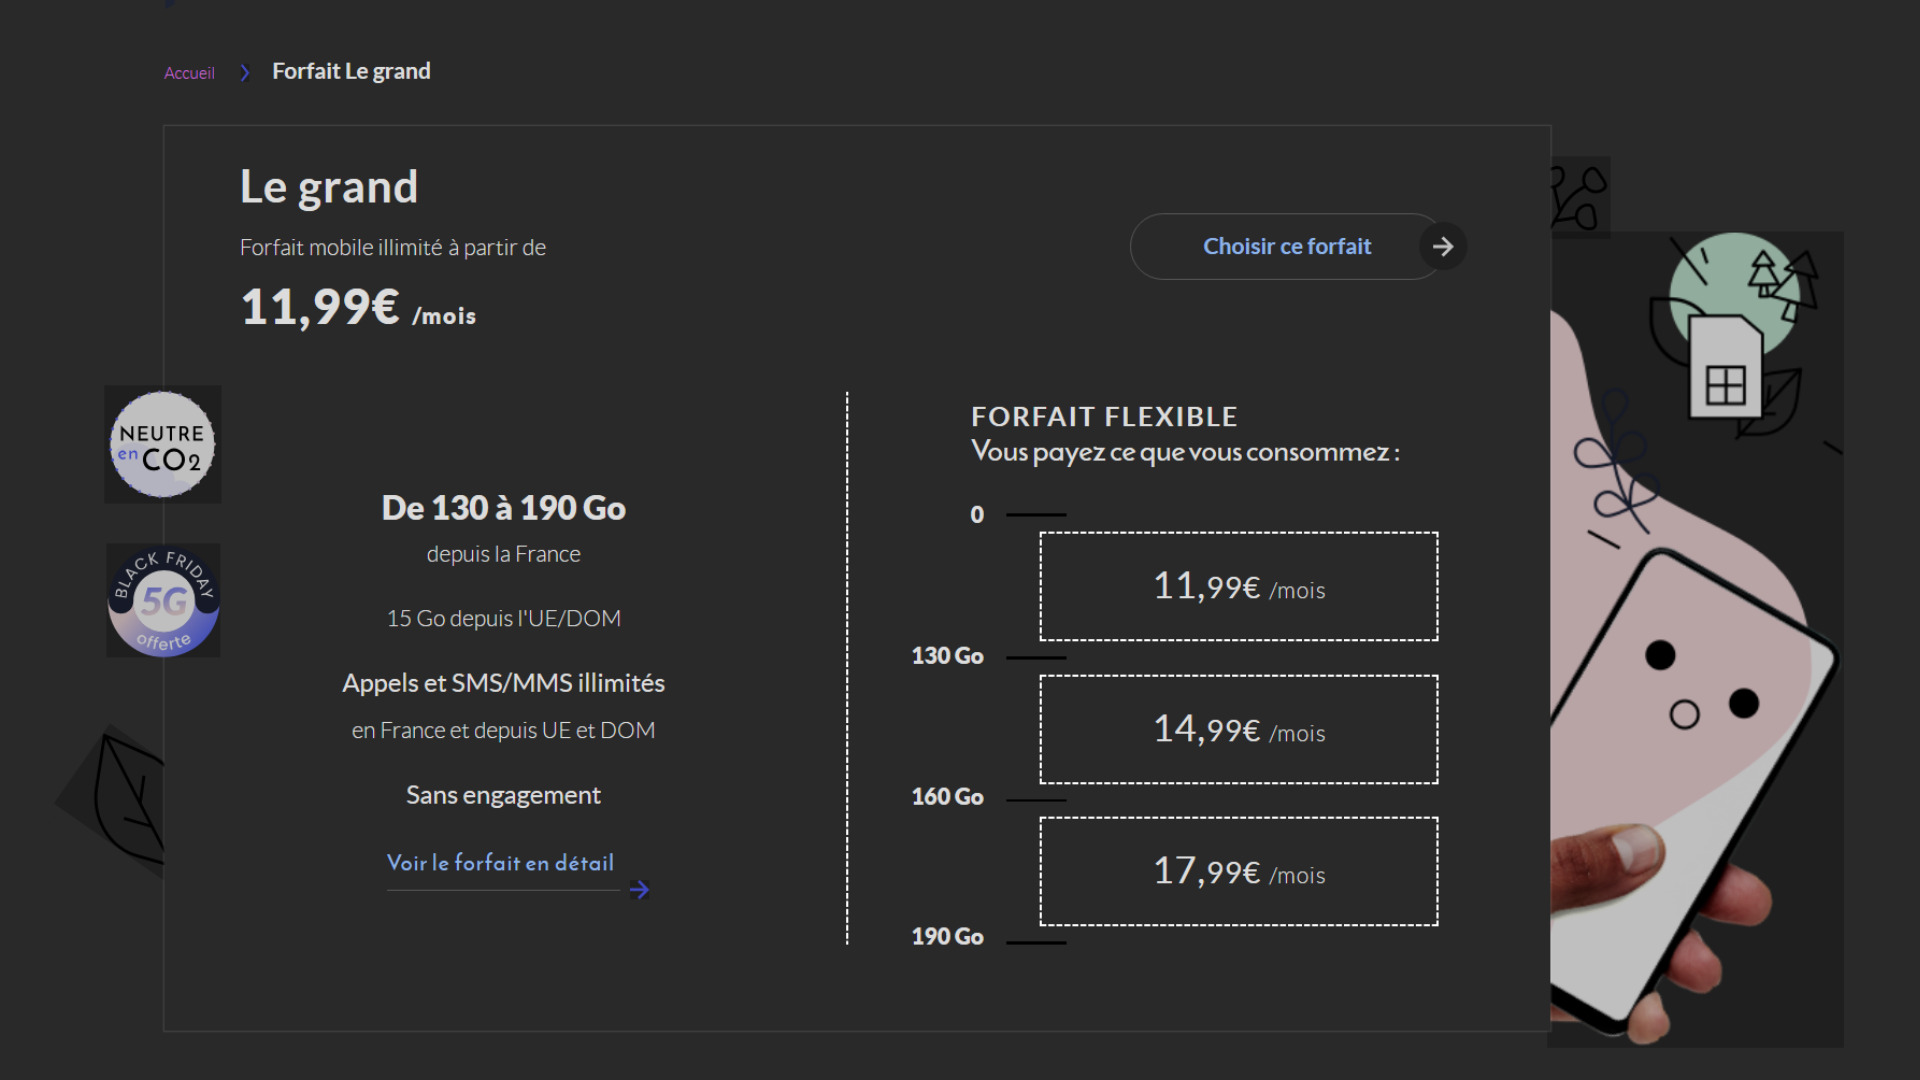Select the 11,99€ /mois price tier box

[1238, 586]
